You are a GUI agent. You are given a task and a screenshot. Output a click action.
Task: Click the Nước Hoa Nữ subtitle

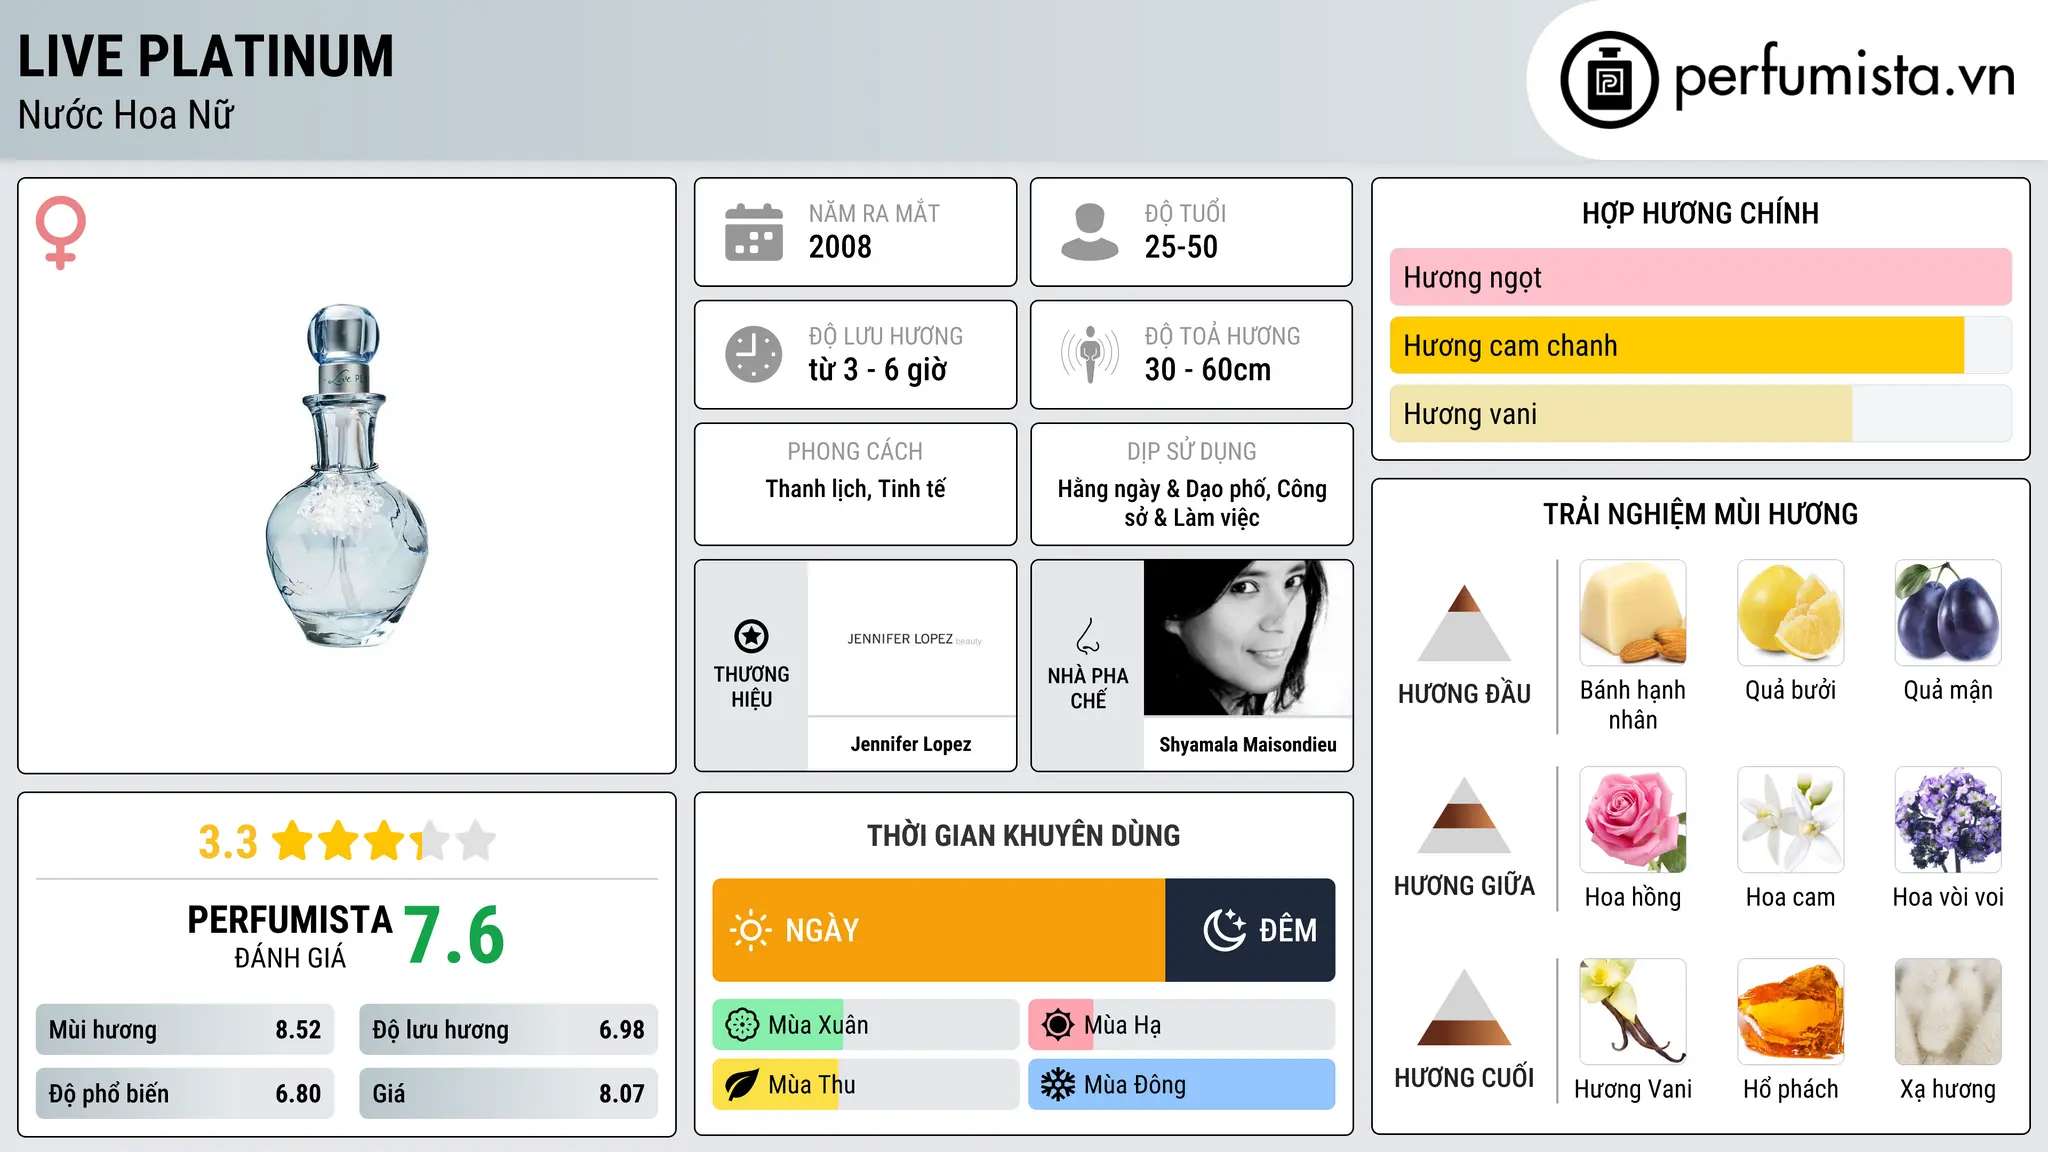click(x=126, y=115)
